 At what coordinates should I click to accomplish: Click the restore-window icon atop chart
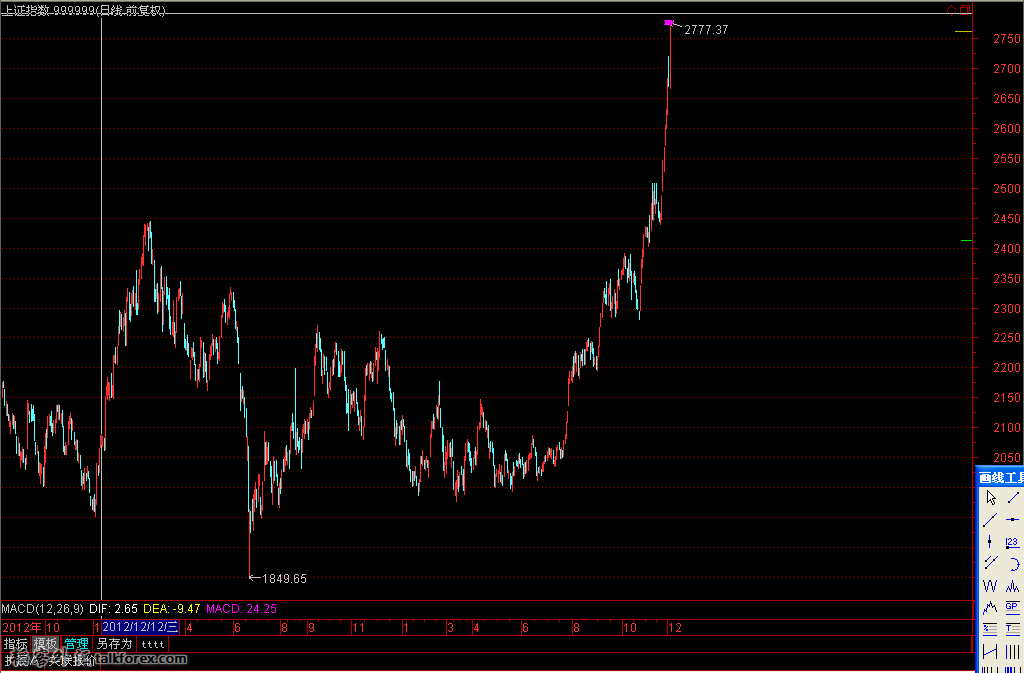coord(965,9)
